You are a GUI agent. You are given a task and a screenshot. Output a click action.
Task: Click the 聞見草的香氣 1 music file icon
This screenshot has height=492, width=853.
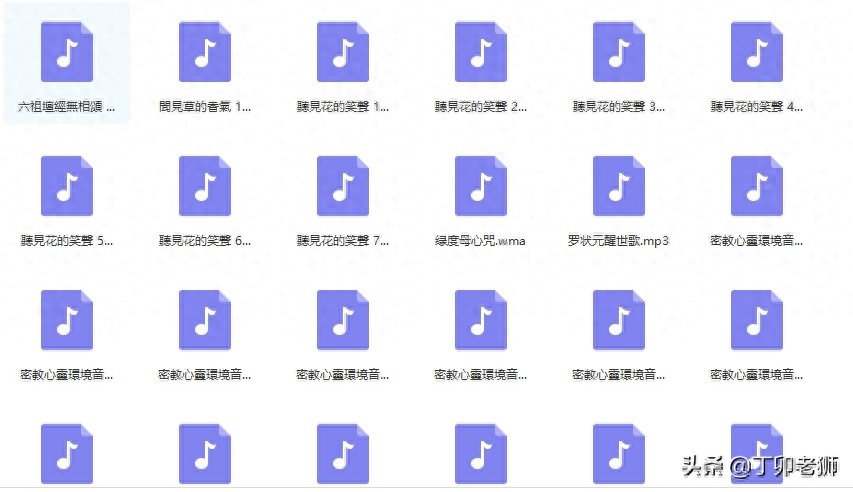[205, 52]
